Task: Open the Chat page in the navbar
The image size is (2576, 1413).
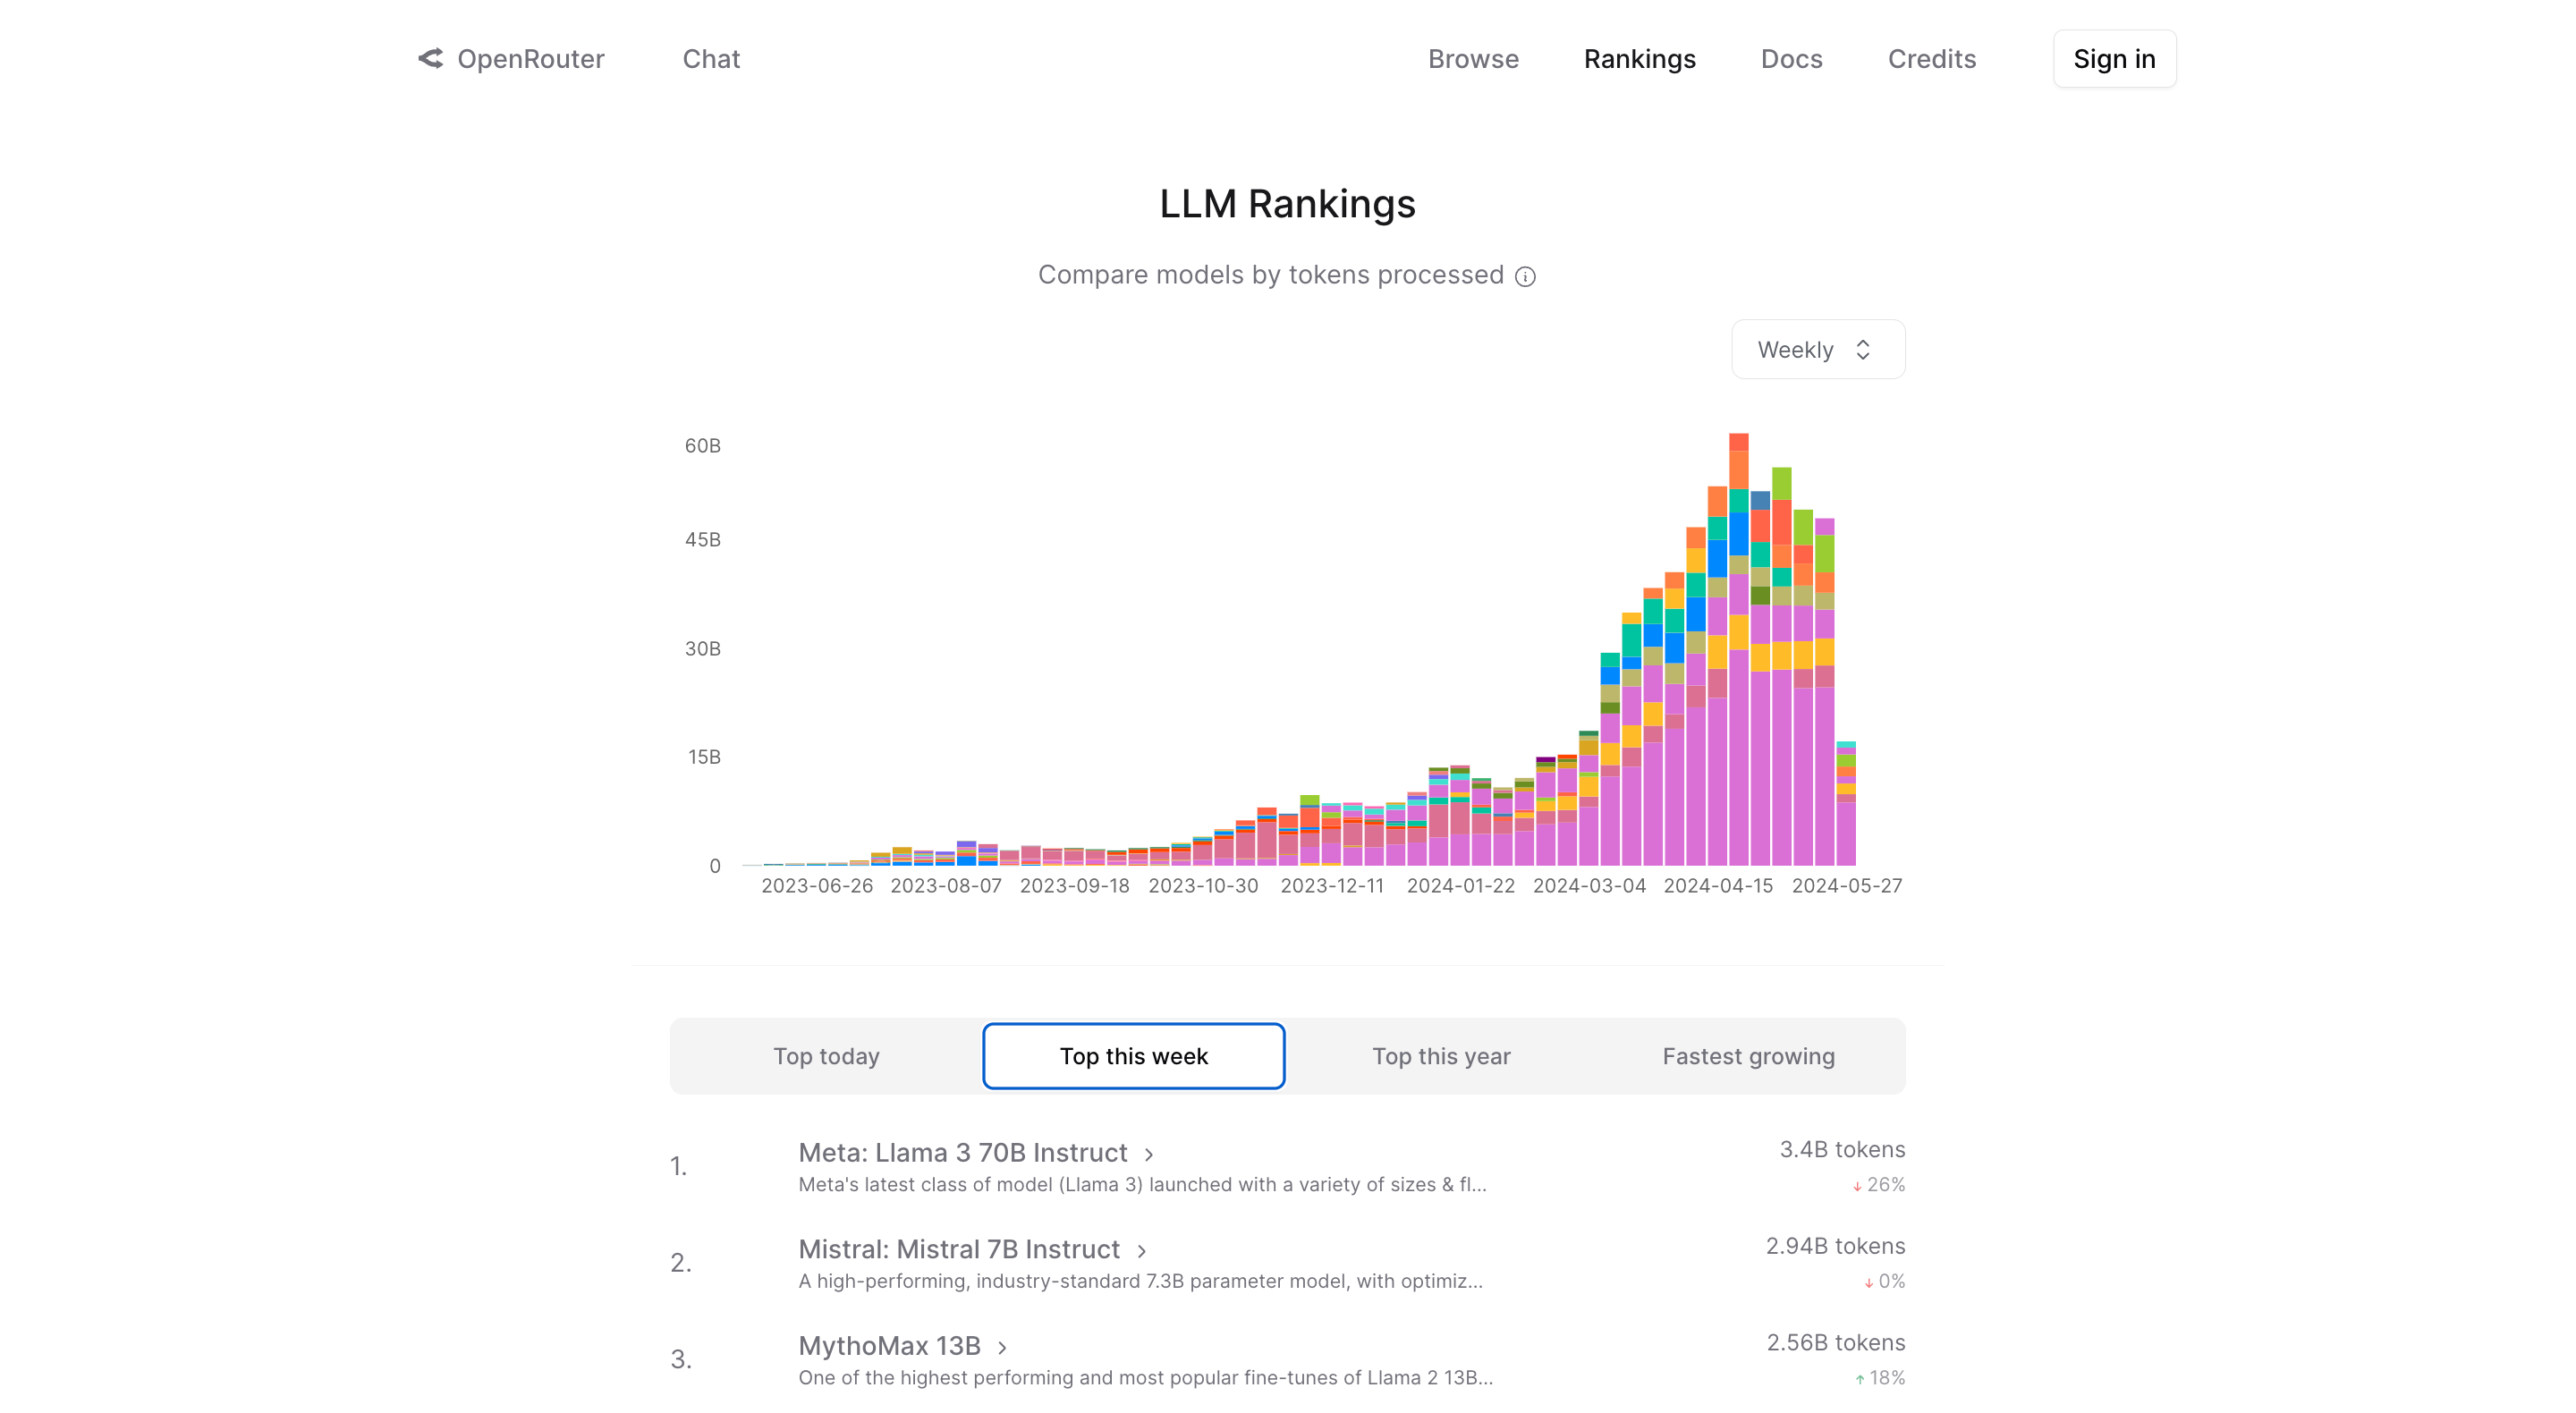Action: click(711, 59)
